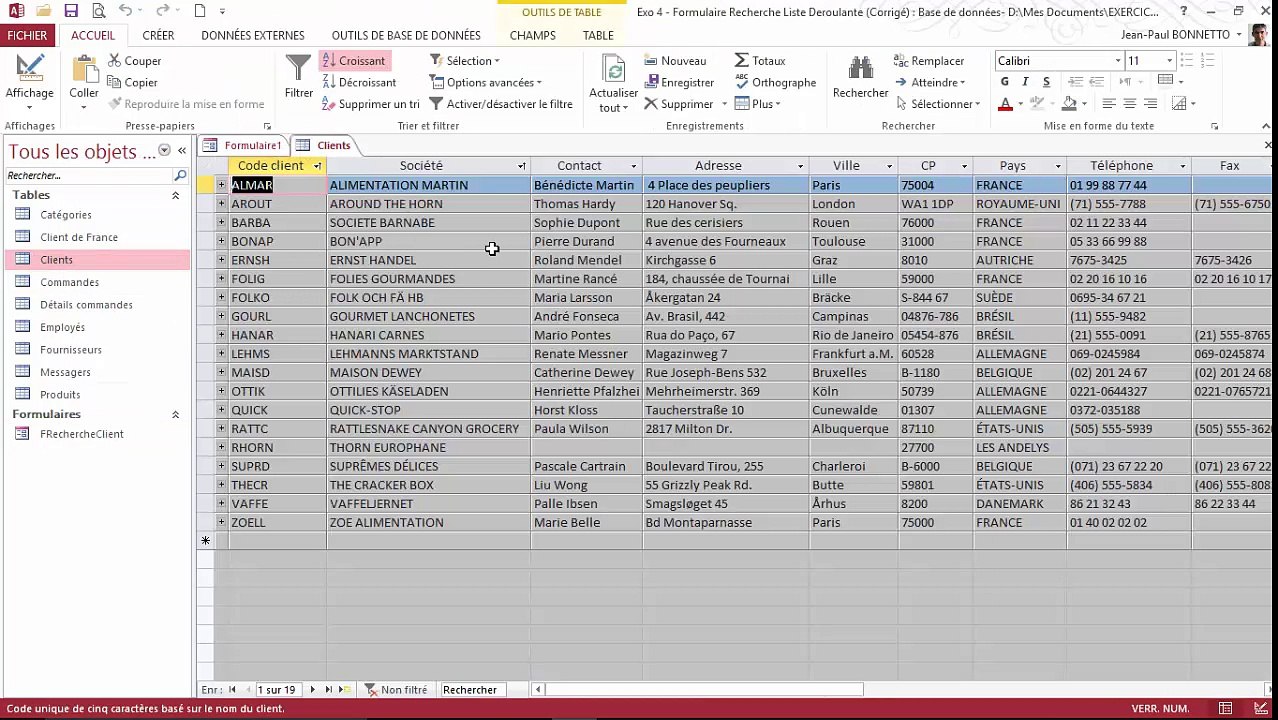1278x720 pixels.
Task: Click the horizontal scrollbar of the datasheet
Action: [x=704, y=690]
